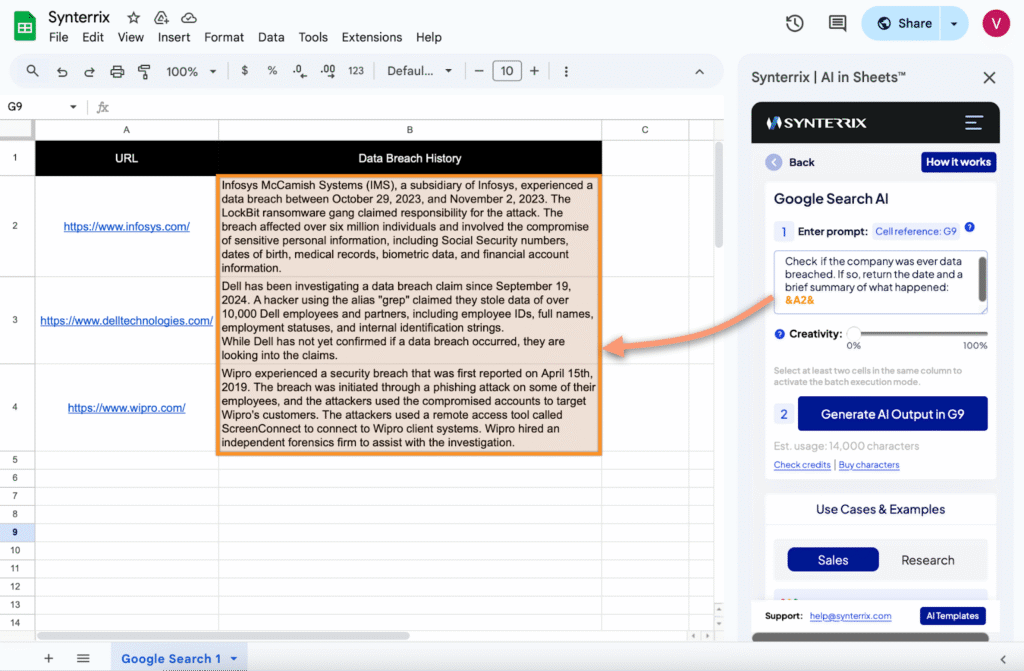Screen dimensions: 1024x671
Task: Open the comments icon
Action: click(837, 24)
